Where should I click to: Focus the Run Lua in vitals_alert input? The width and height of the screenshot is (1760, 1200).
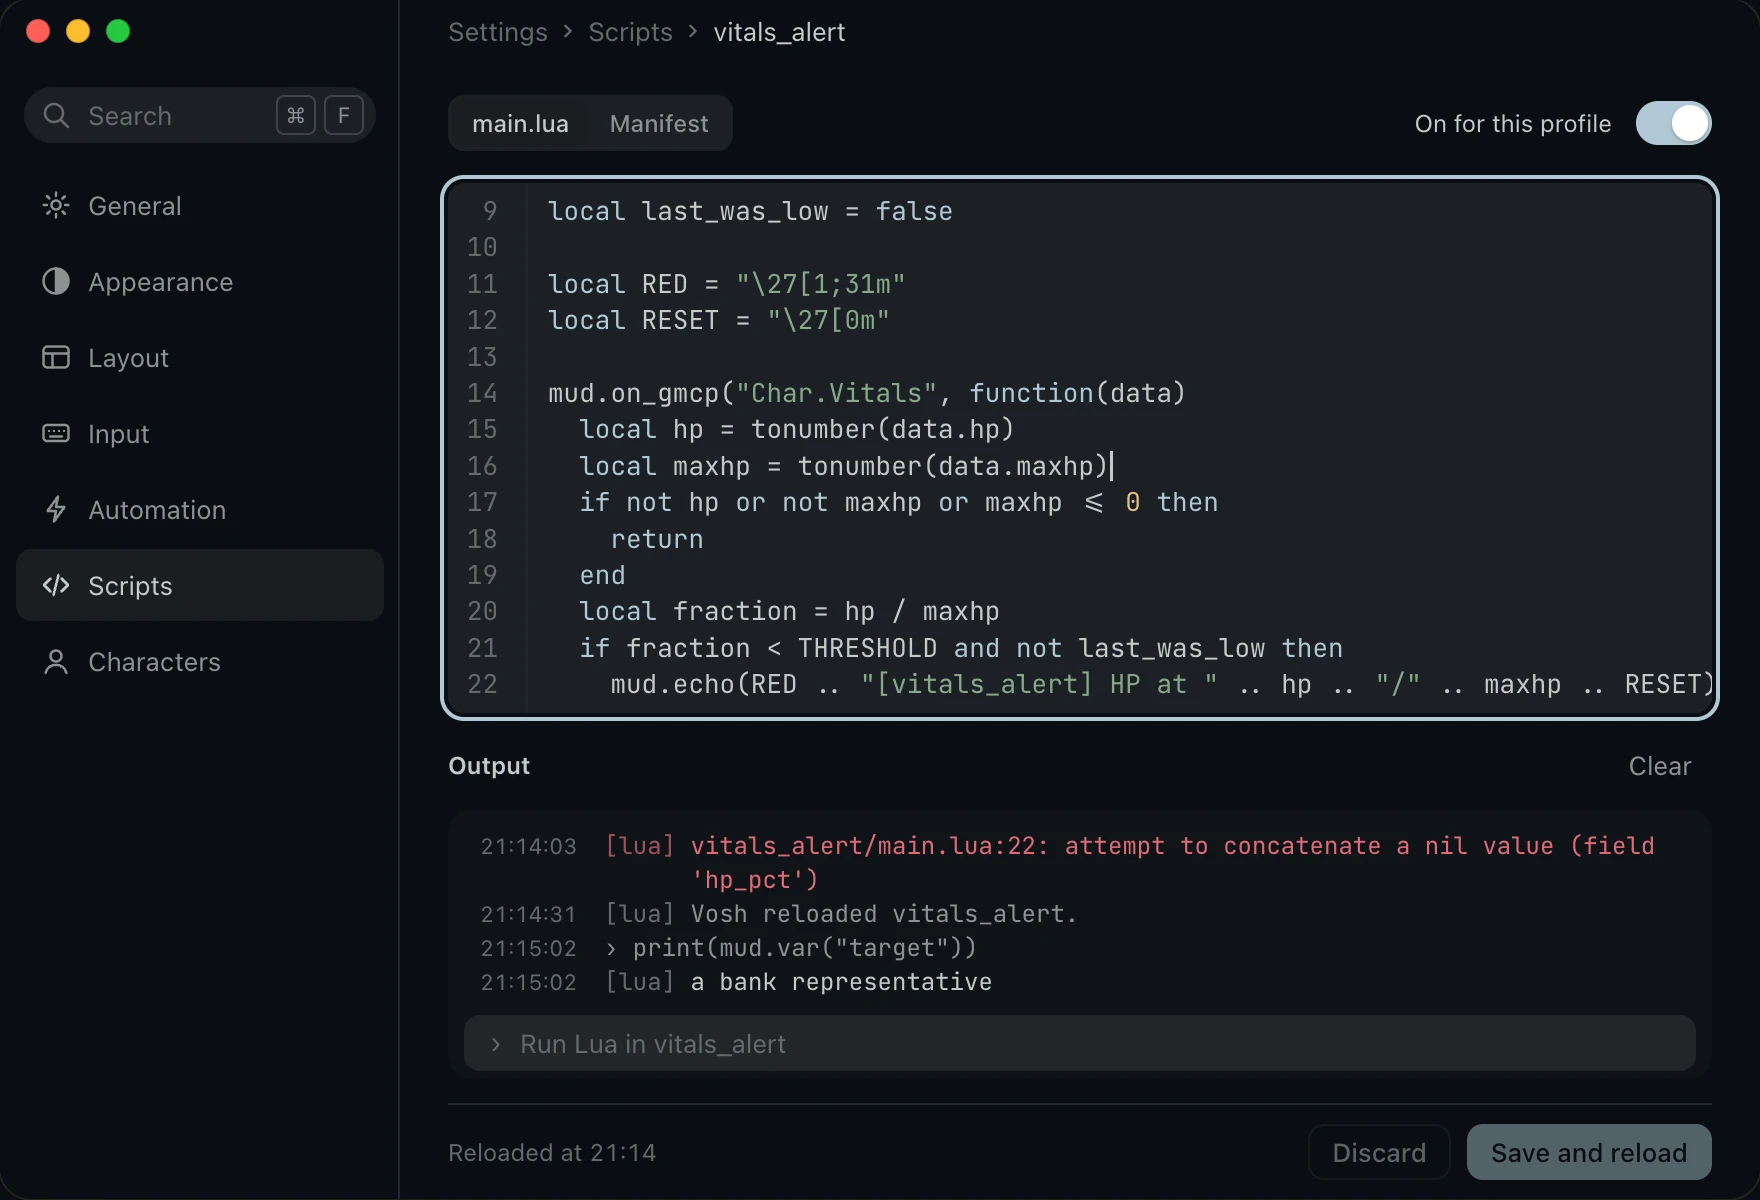click(1080, 1044)
